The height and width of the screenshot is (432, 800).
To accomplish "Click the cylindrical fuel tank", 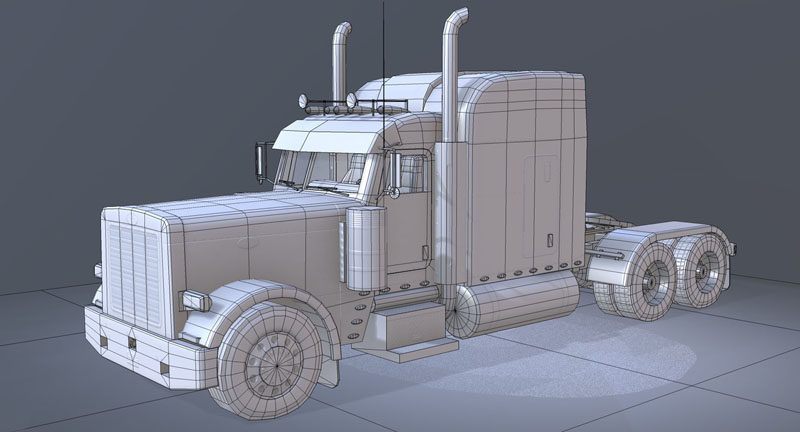I will tap(518, 303).
